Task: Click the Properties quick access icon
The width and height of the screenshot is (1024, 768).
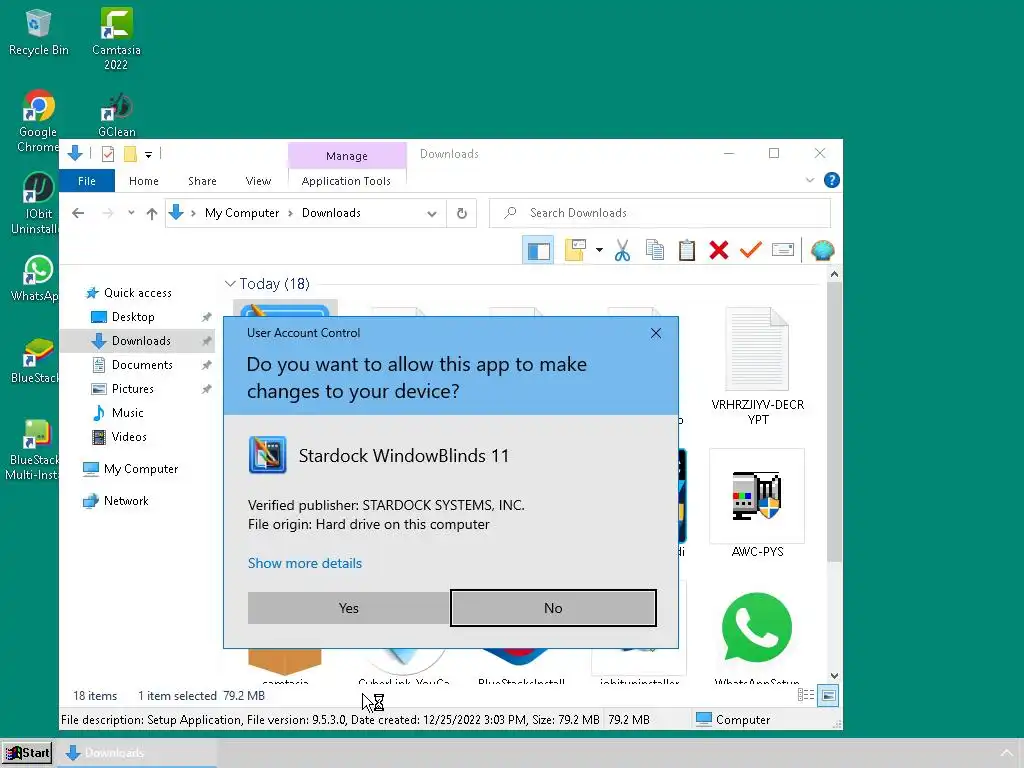Action: [108, 154]
